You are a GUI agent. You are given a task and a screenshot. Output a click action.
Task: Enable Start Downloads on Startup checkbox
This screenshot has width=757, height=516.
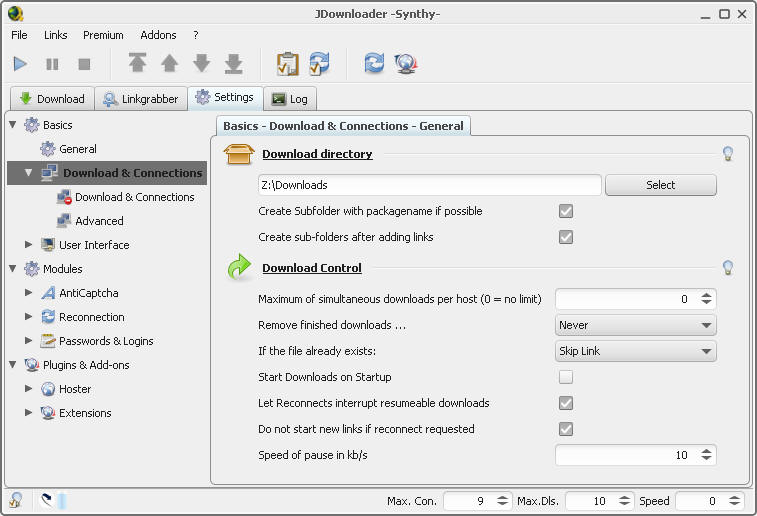[566, 377]
